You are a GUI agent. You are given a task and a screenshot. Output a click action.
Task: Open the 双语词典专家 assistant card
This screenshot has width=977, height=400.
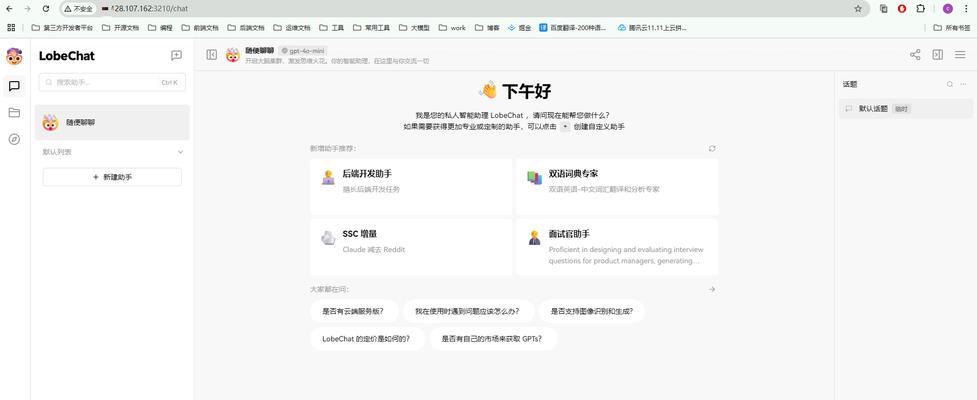(x=617, y=186)
